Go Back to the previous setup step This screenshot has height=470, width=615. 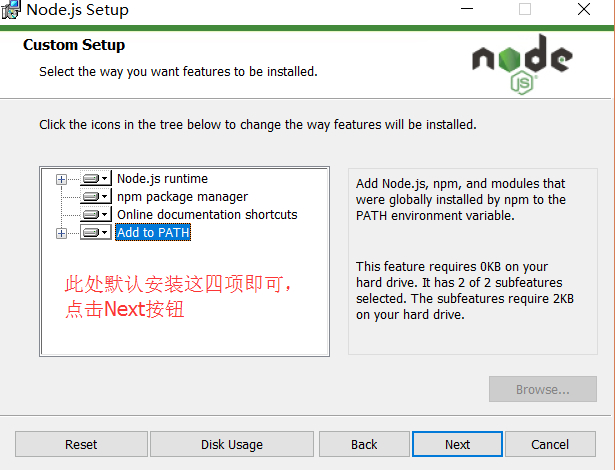tap(364, 444)
